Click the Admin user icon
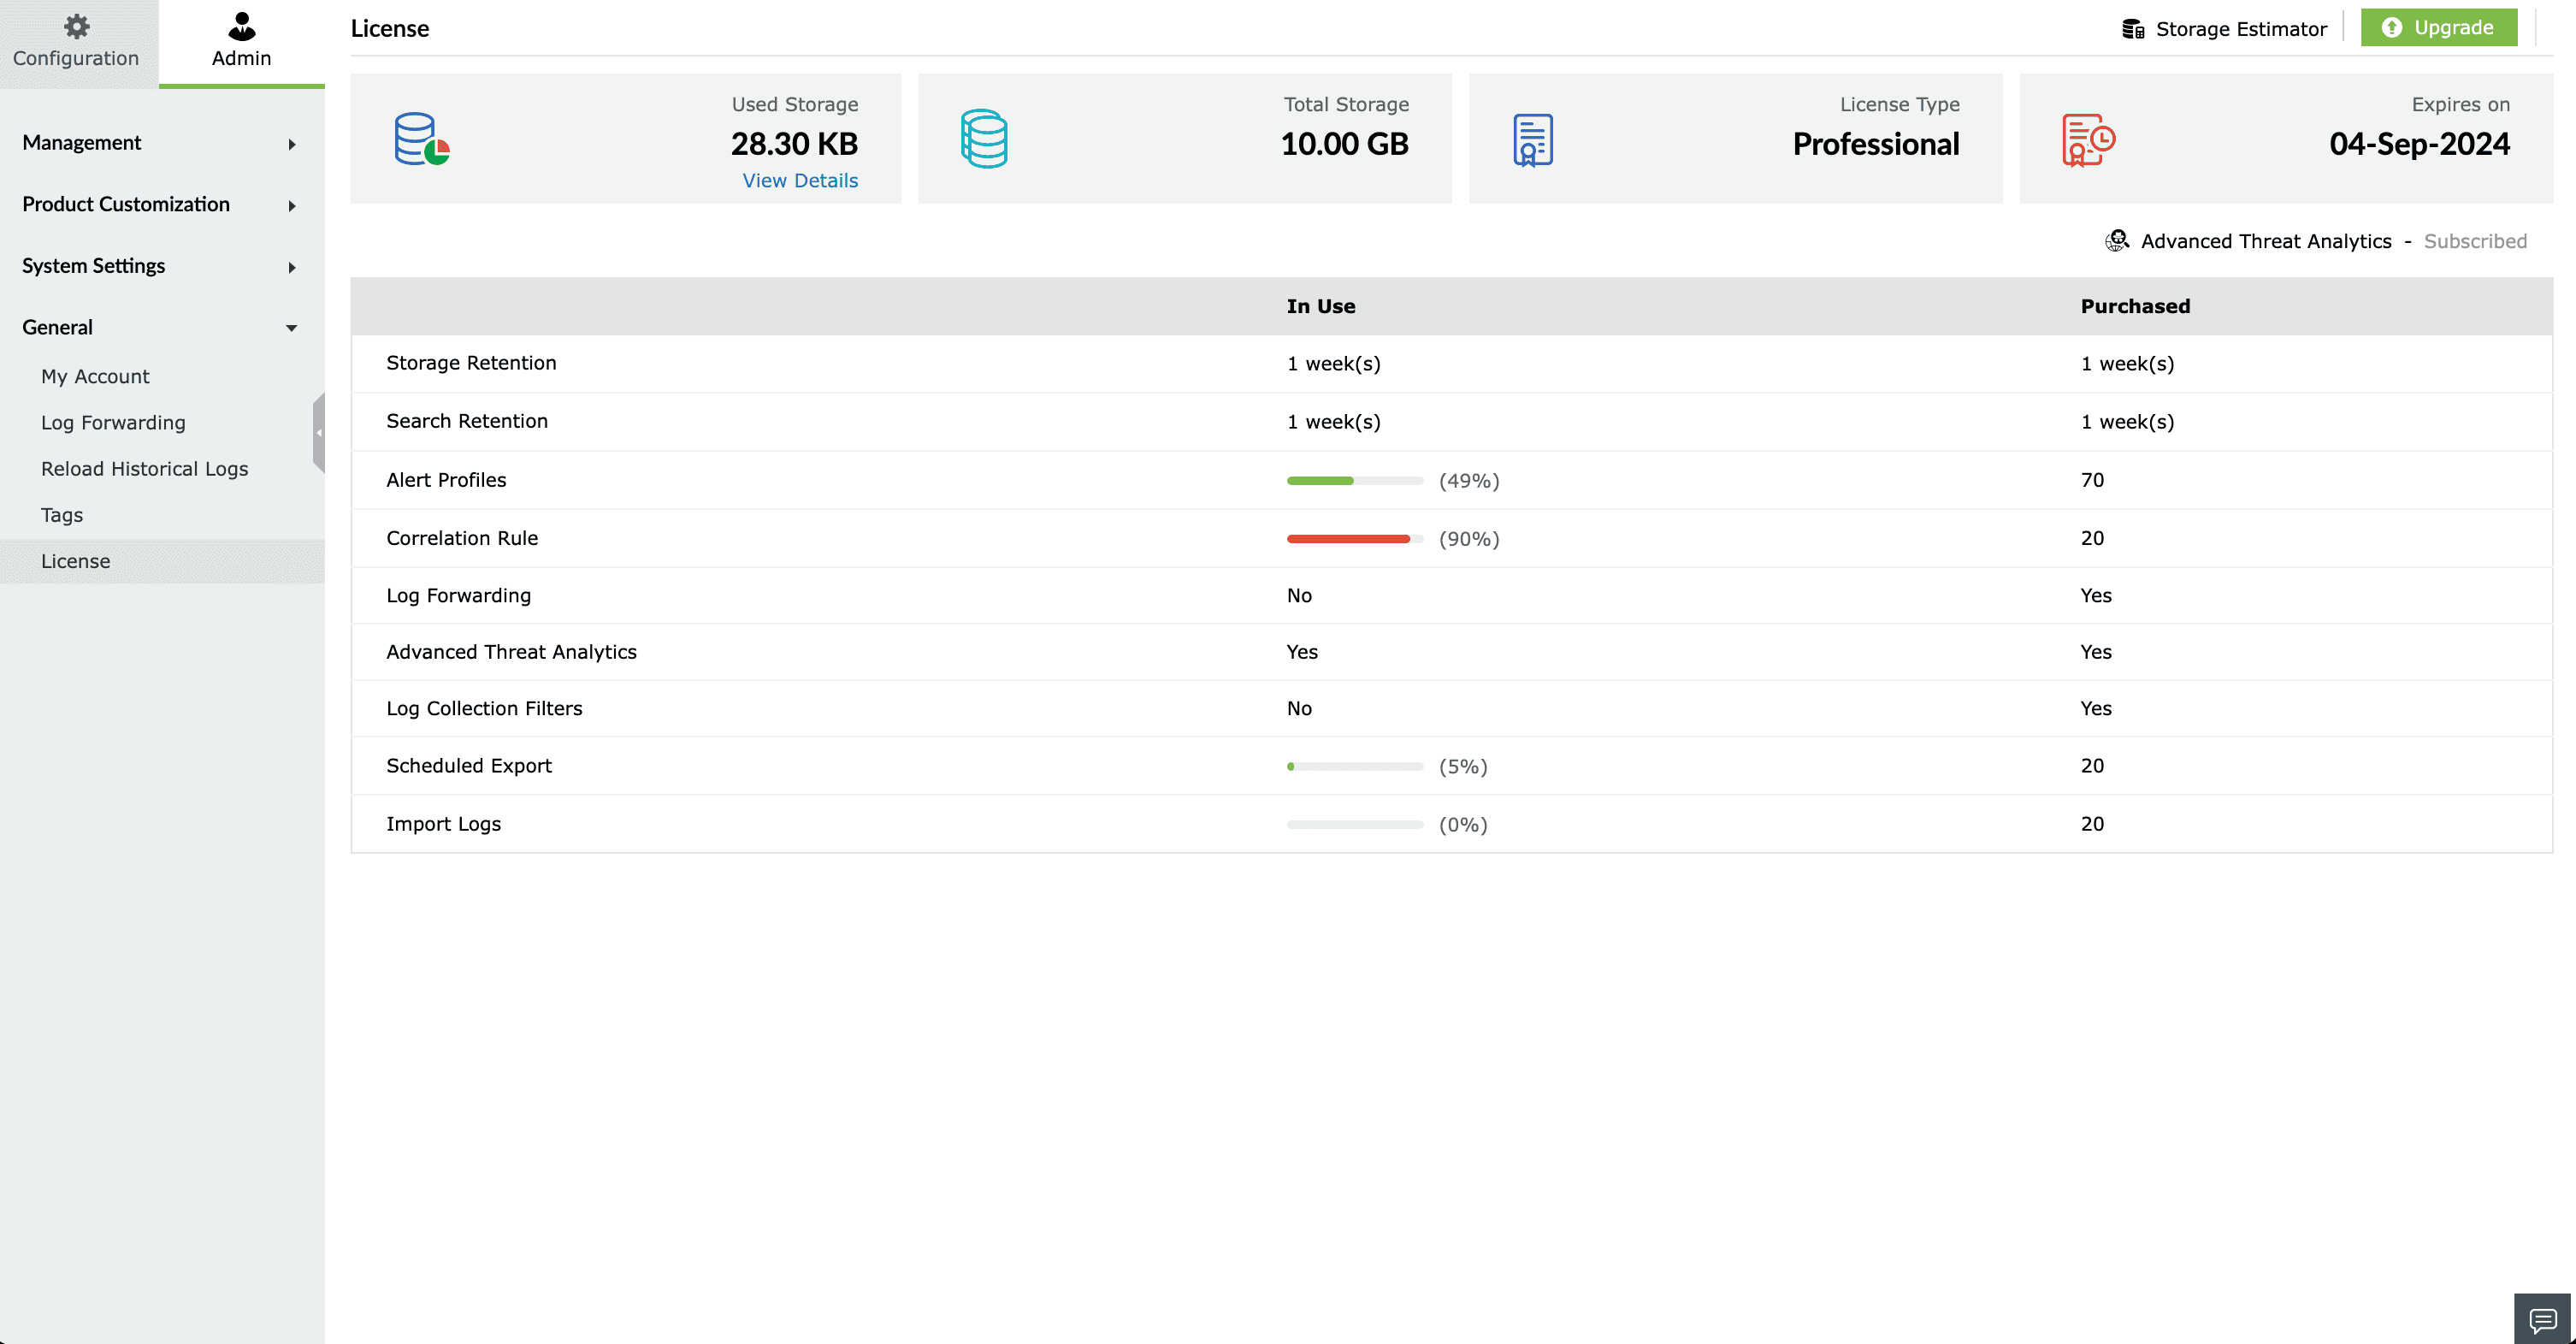 click(241, 26)
